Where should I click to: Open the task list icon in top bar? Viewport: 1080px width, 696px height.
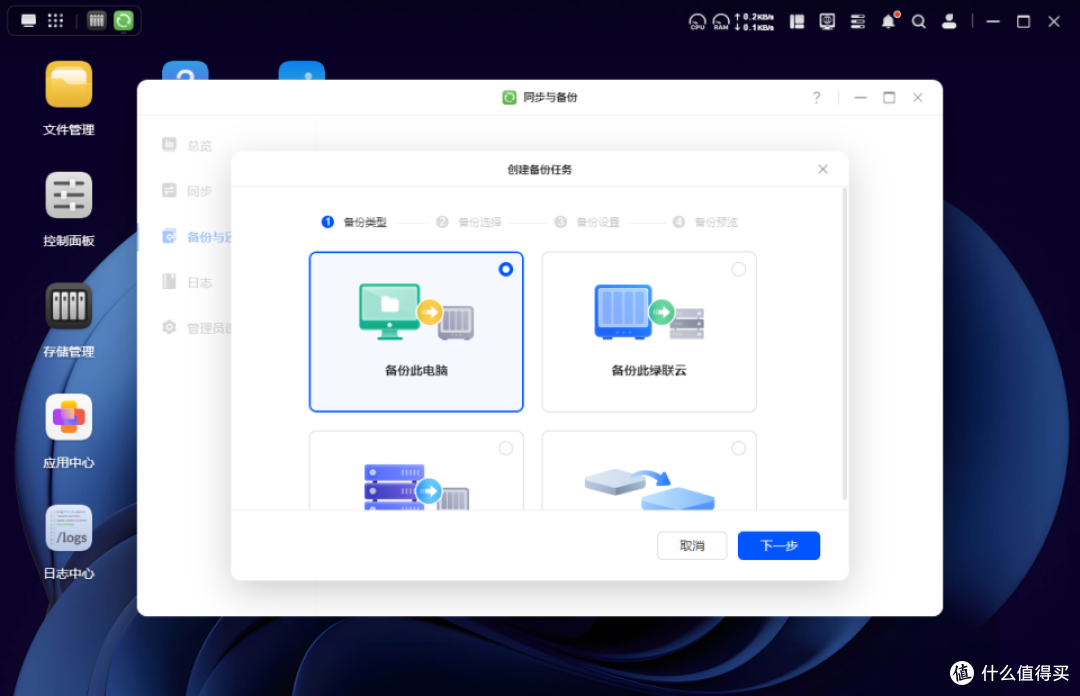click(x=858, y=22)
